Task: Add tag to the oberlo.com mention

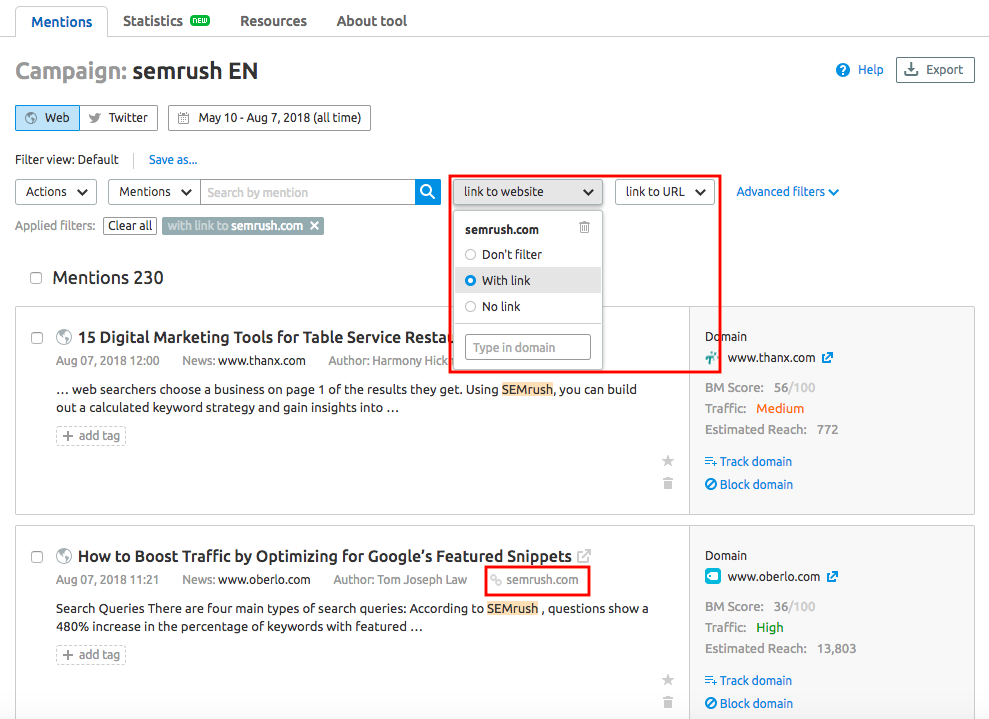Action: [x=91, y=655]
